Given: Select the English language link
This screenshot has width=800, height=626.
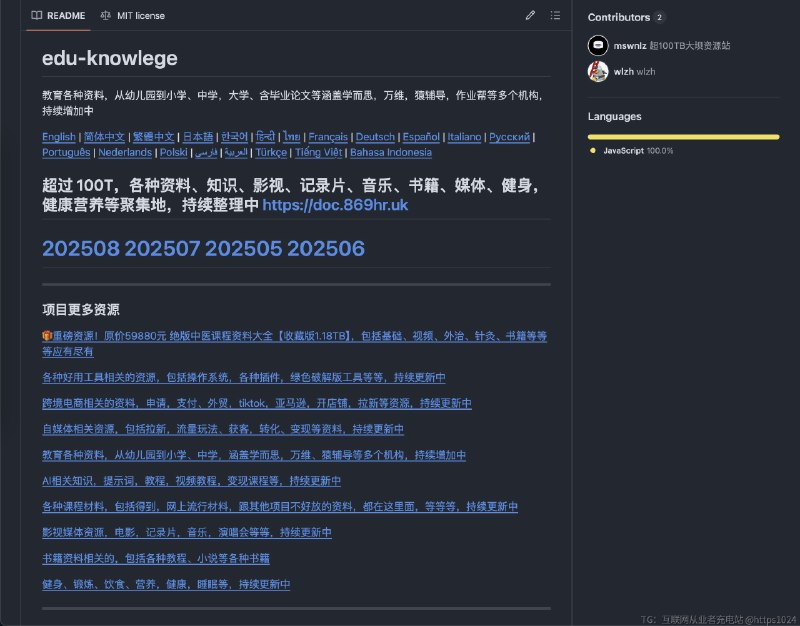Looking at the screenshot, I should pos(58,136).
